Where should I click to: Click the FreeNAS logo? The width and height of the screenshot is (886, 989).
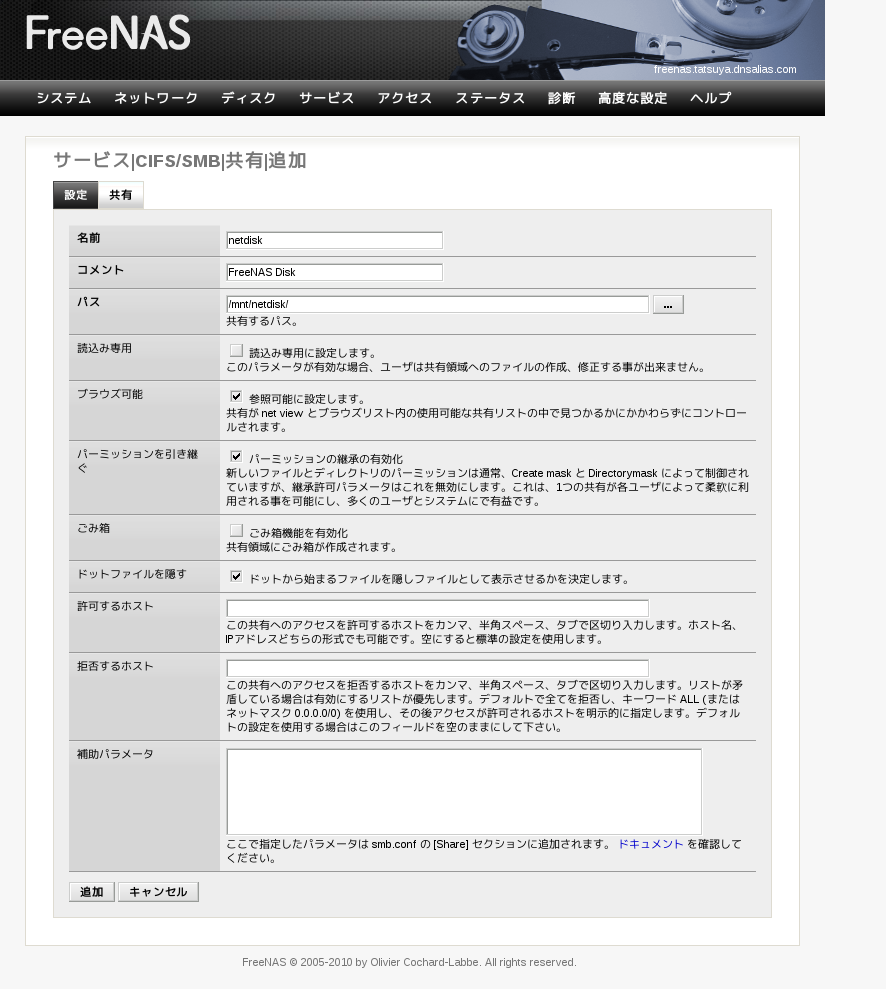click(108, 33)
